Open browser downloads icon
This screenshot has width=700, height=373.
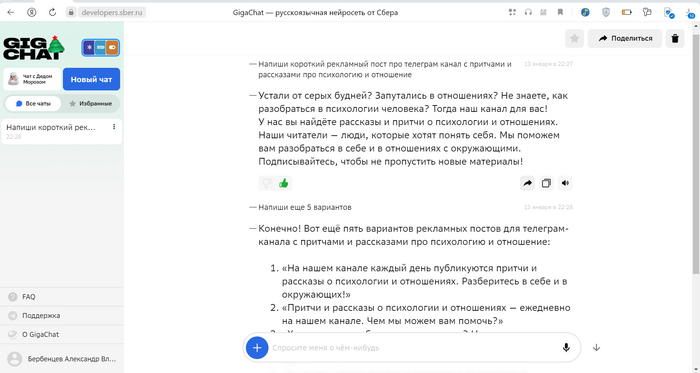(x=690, y=13)
